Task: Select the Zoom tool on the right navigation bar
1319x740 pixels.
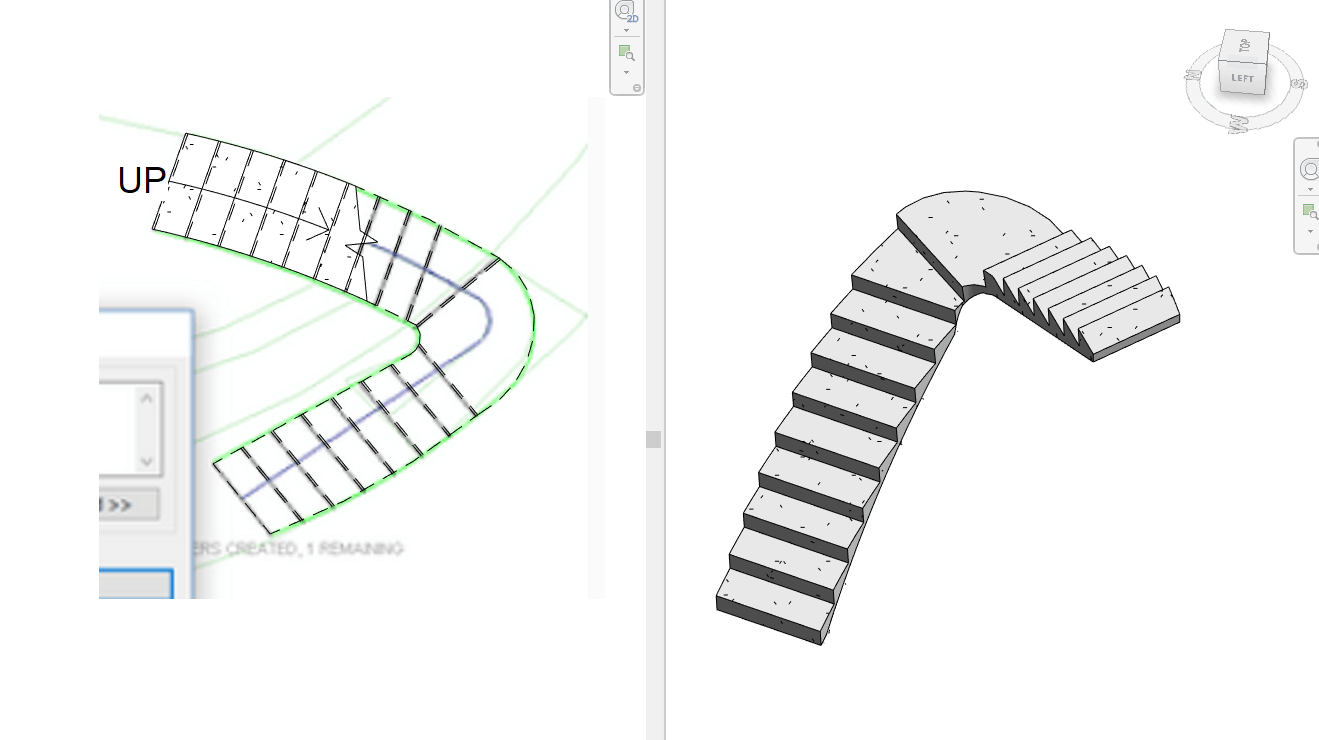Action: pos(1308,212)
